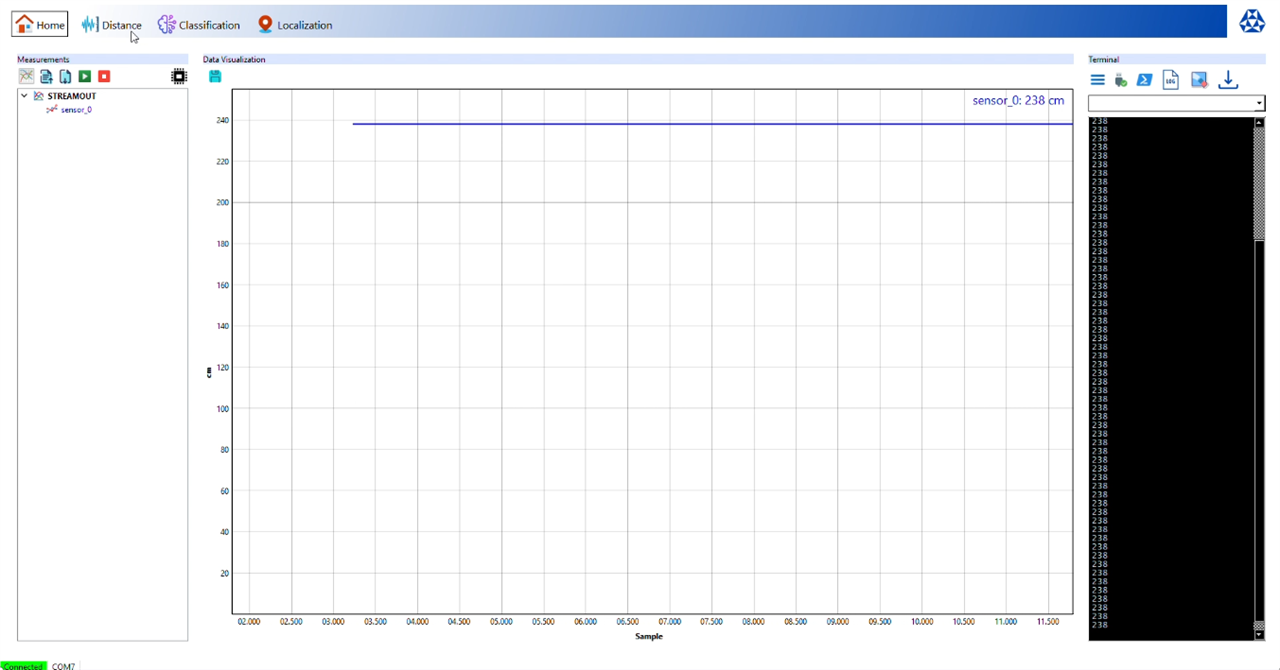1280x670 pixels.
Task: Click the file download icon in Measurements
Action: coord(65,76)
